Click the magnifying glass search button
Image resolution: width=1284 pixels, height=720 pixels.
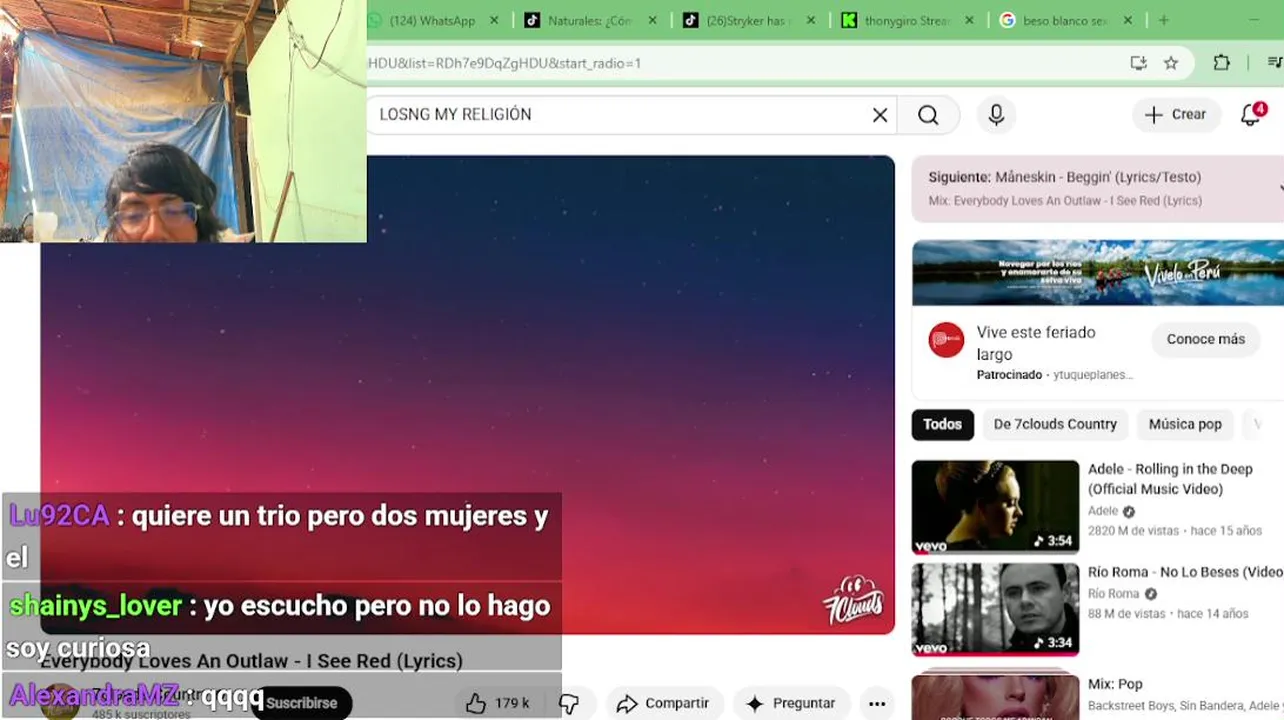[x=928, y=115]
